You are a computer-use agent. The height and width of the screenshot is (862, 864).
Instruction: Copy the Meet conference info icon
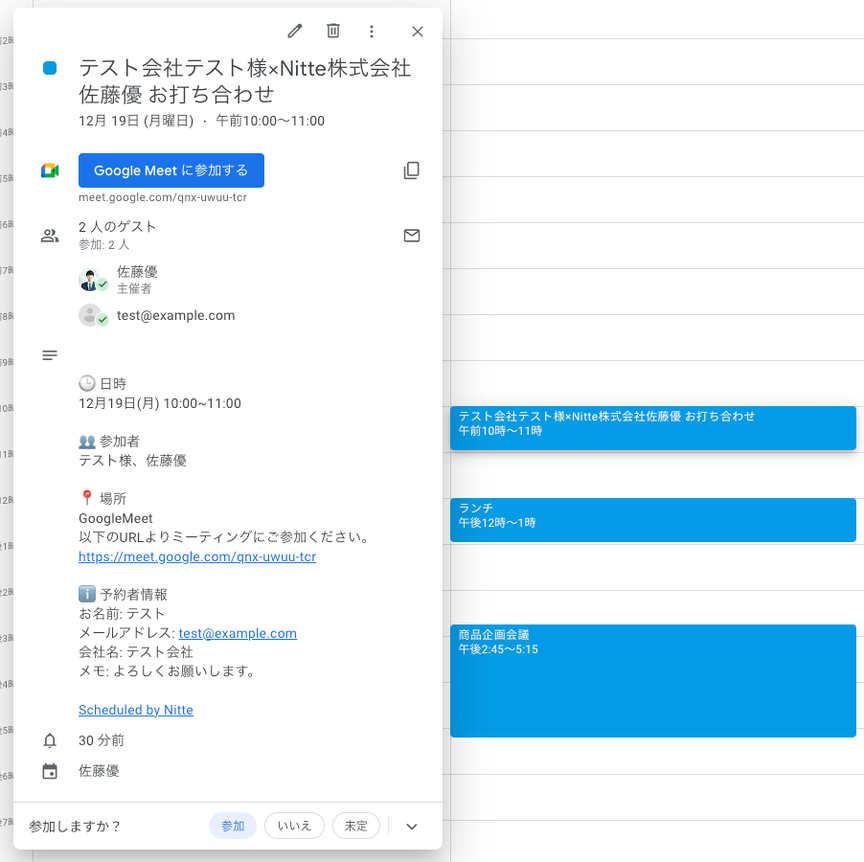pos(412,170)
